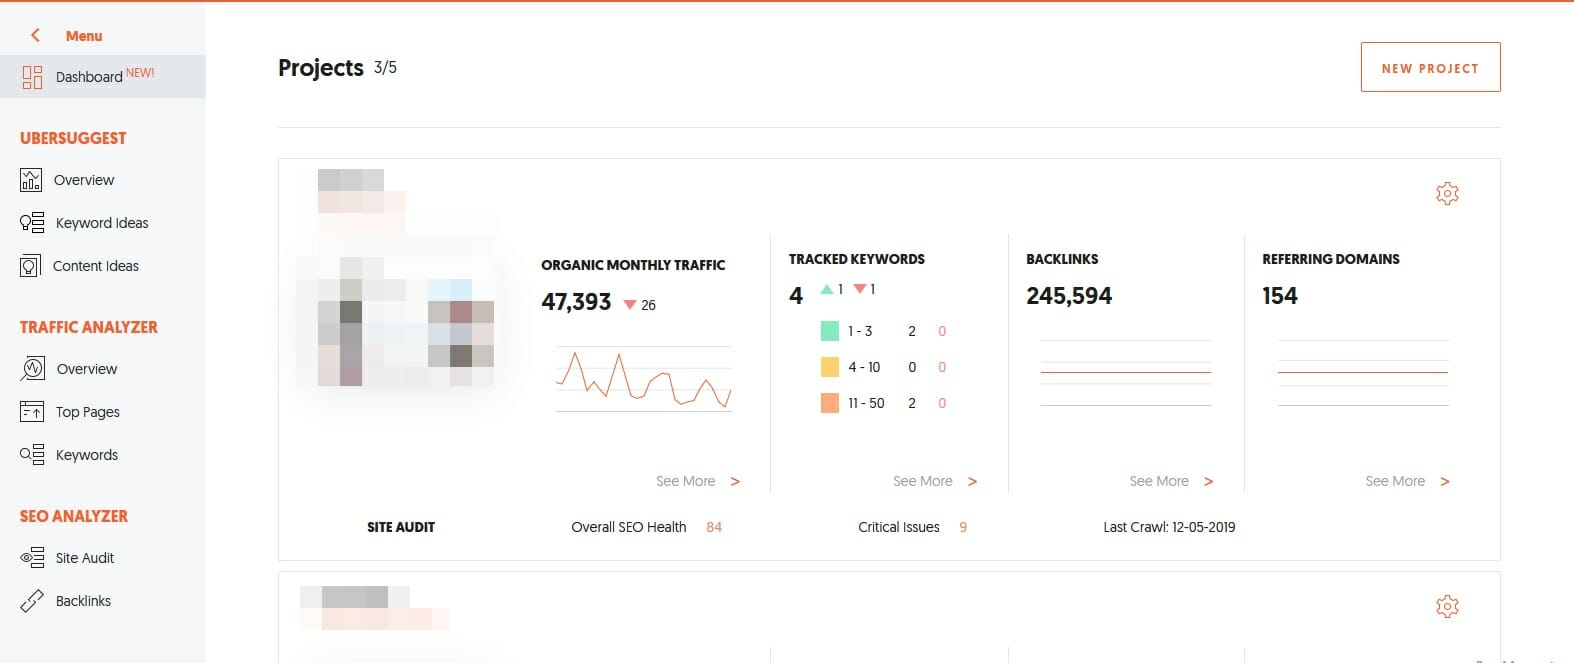Image resolution: width=1574 pixels, height=663 pixels.
Task: Click See More under Tracked Keywords
Action: coord(923,481)
